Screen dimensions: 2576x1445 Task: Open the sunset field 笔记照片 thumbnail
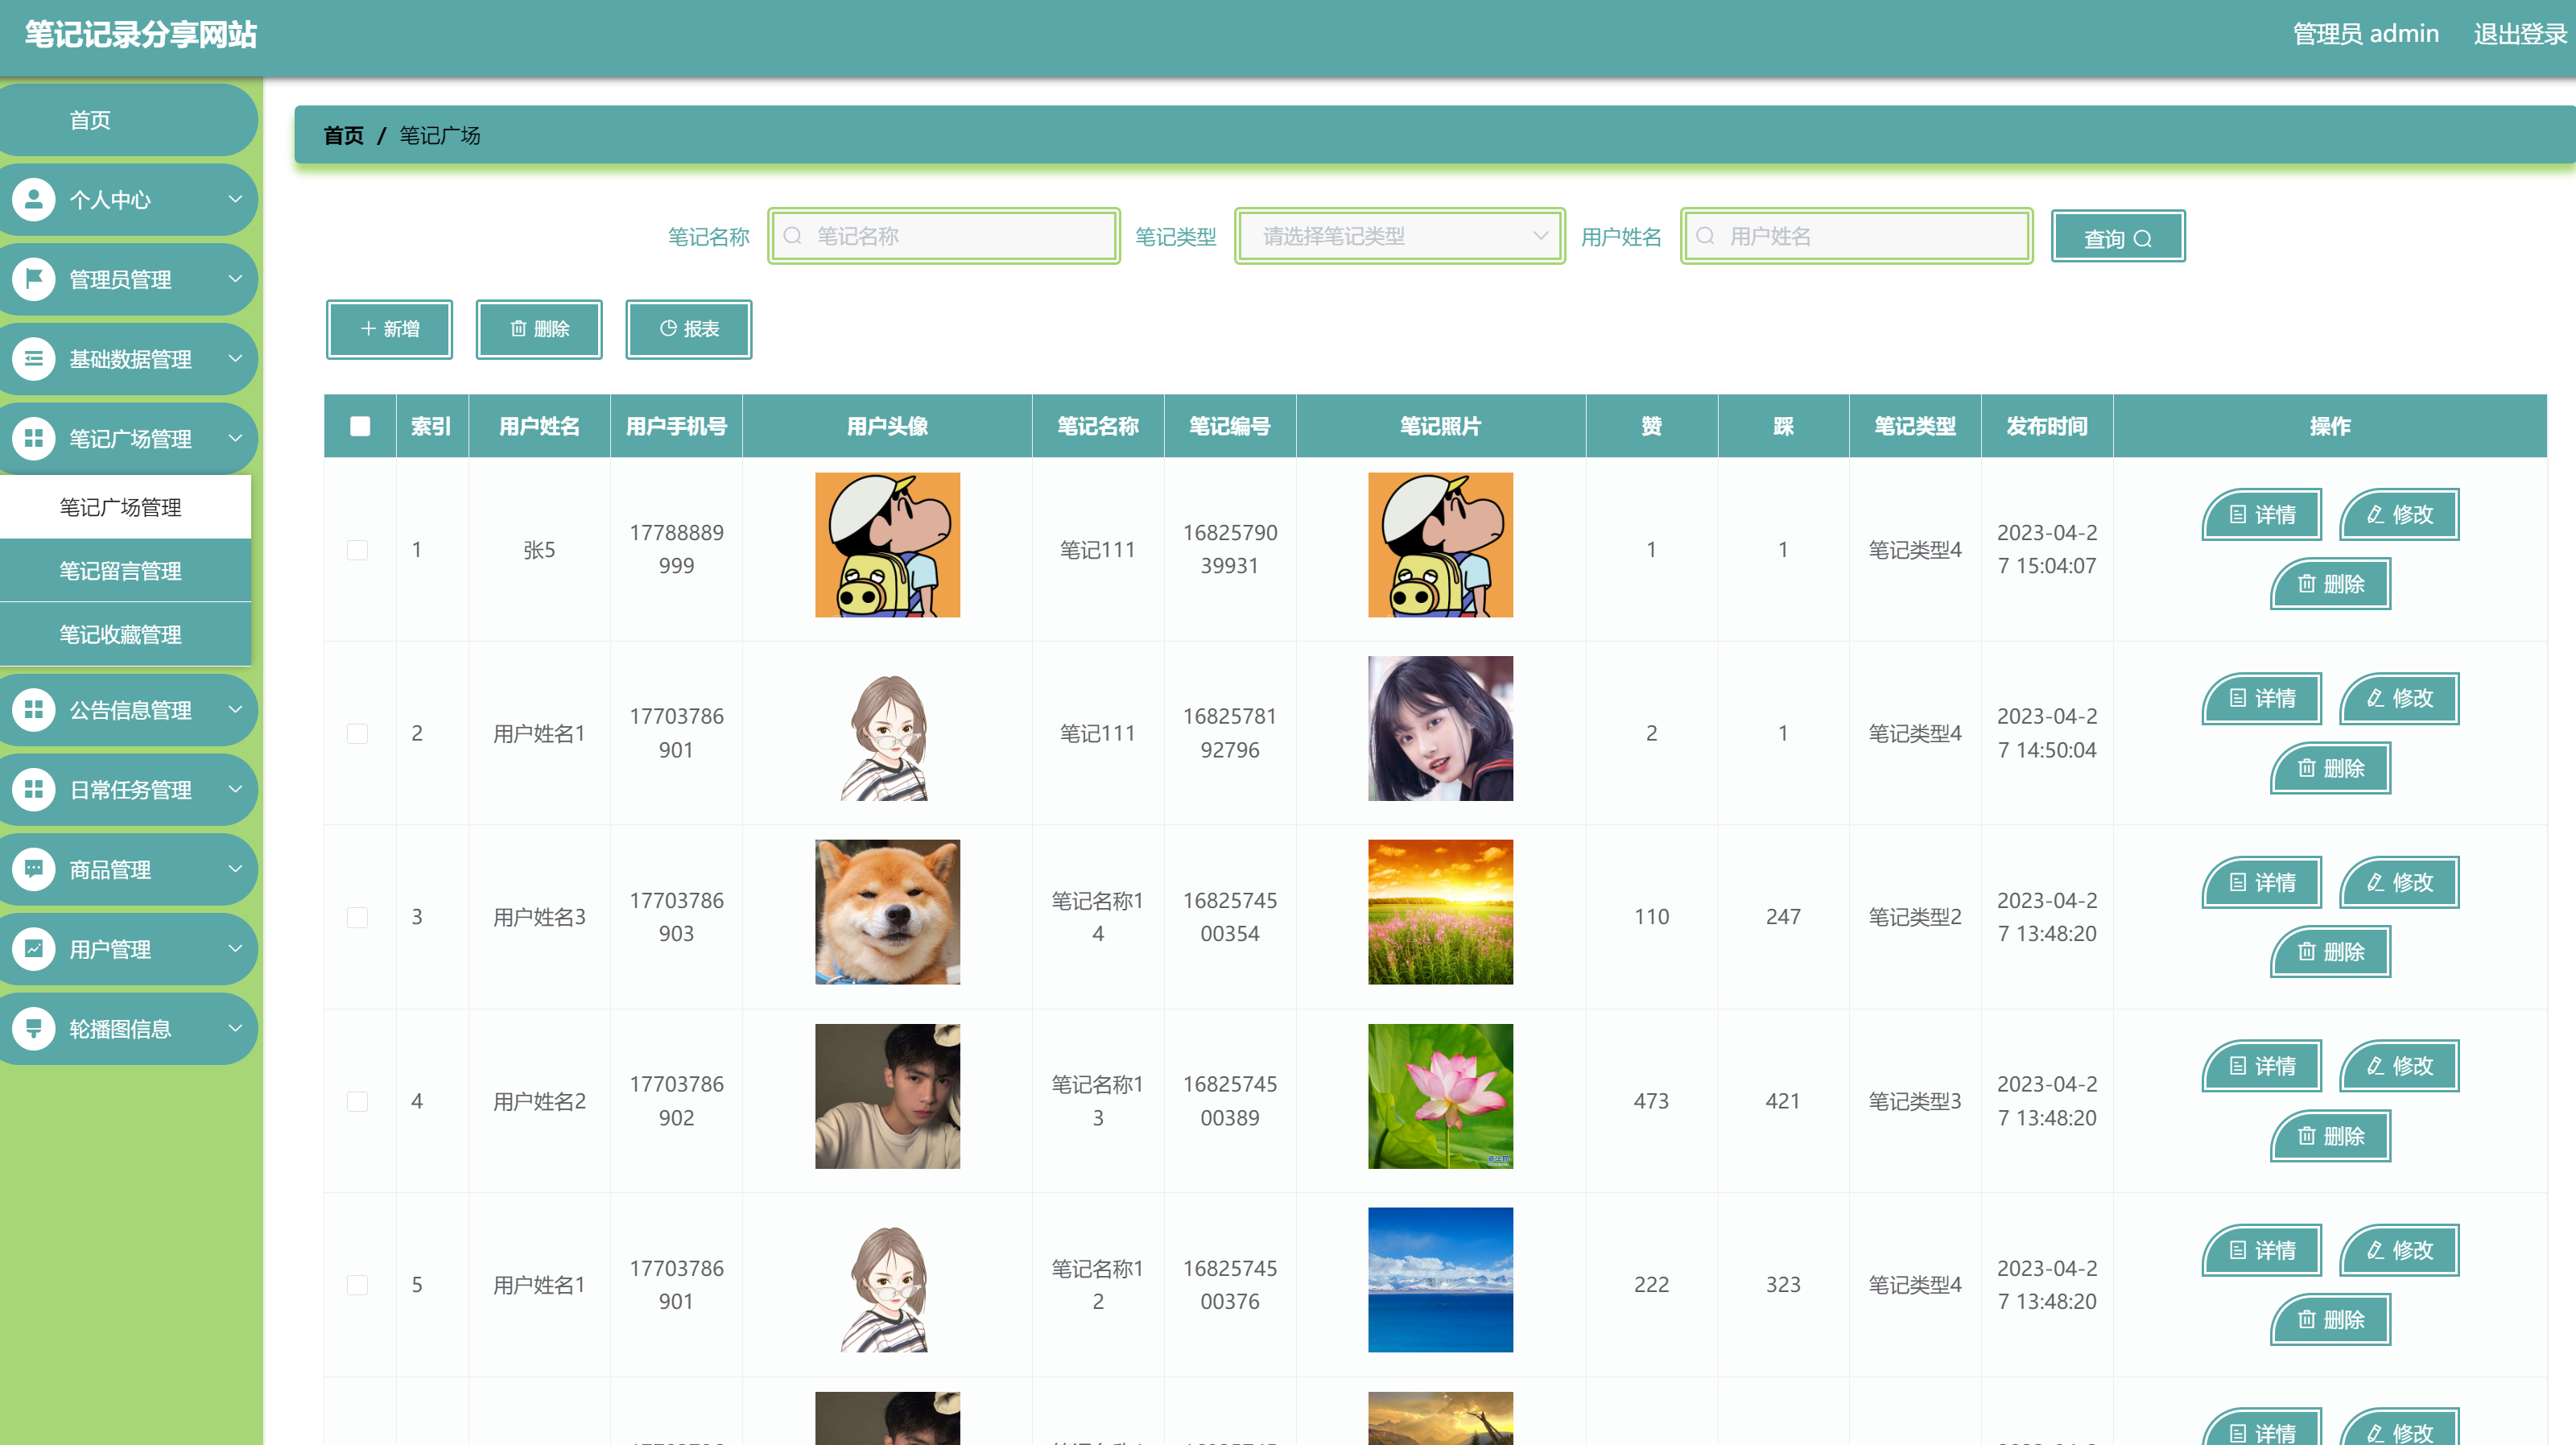pyautogui.click(x=1440, y=912)
